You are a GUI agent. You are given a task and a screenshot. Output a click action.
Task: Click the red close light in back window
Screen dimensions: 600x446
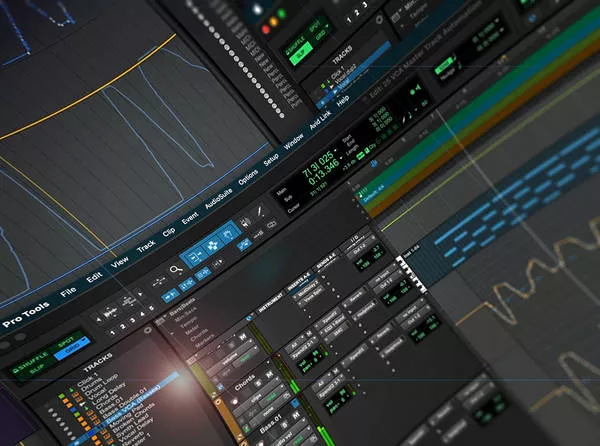tap(266, 29)
